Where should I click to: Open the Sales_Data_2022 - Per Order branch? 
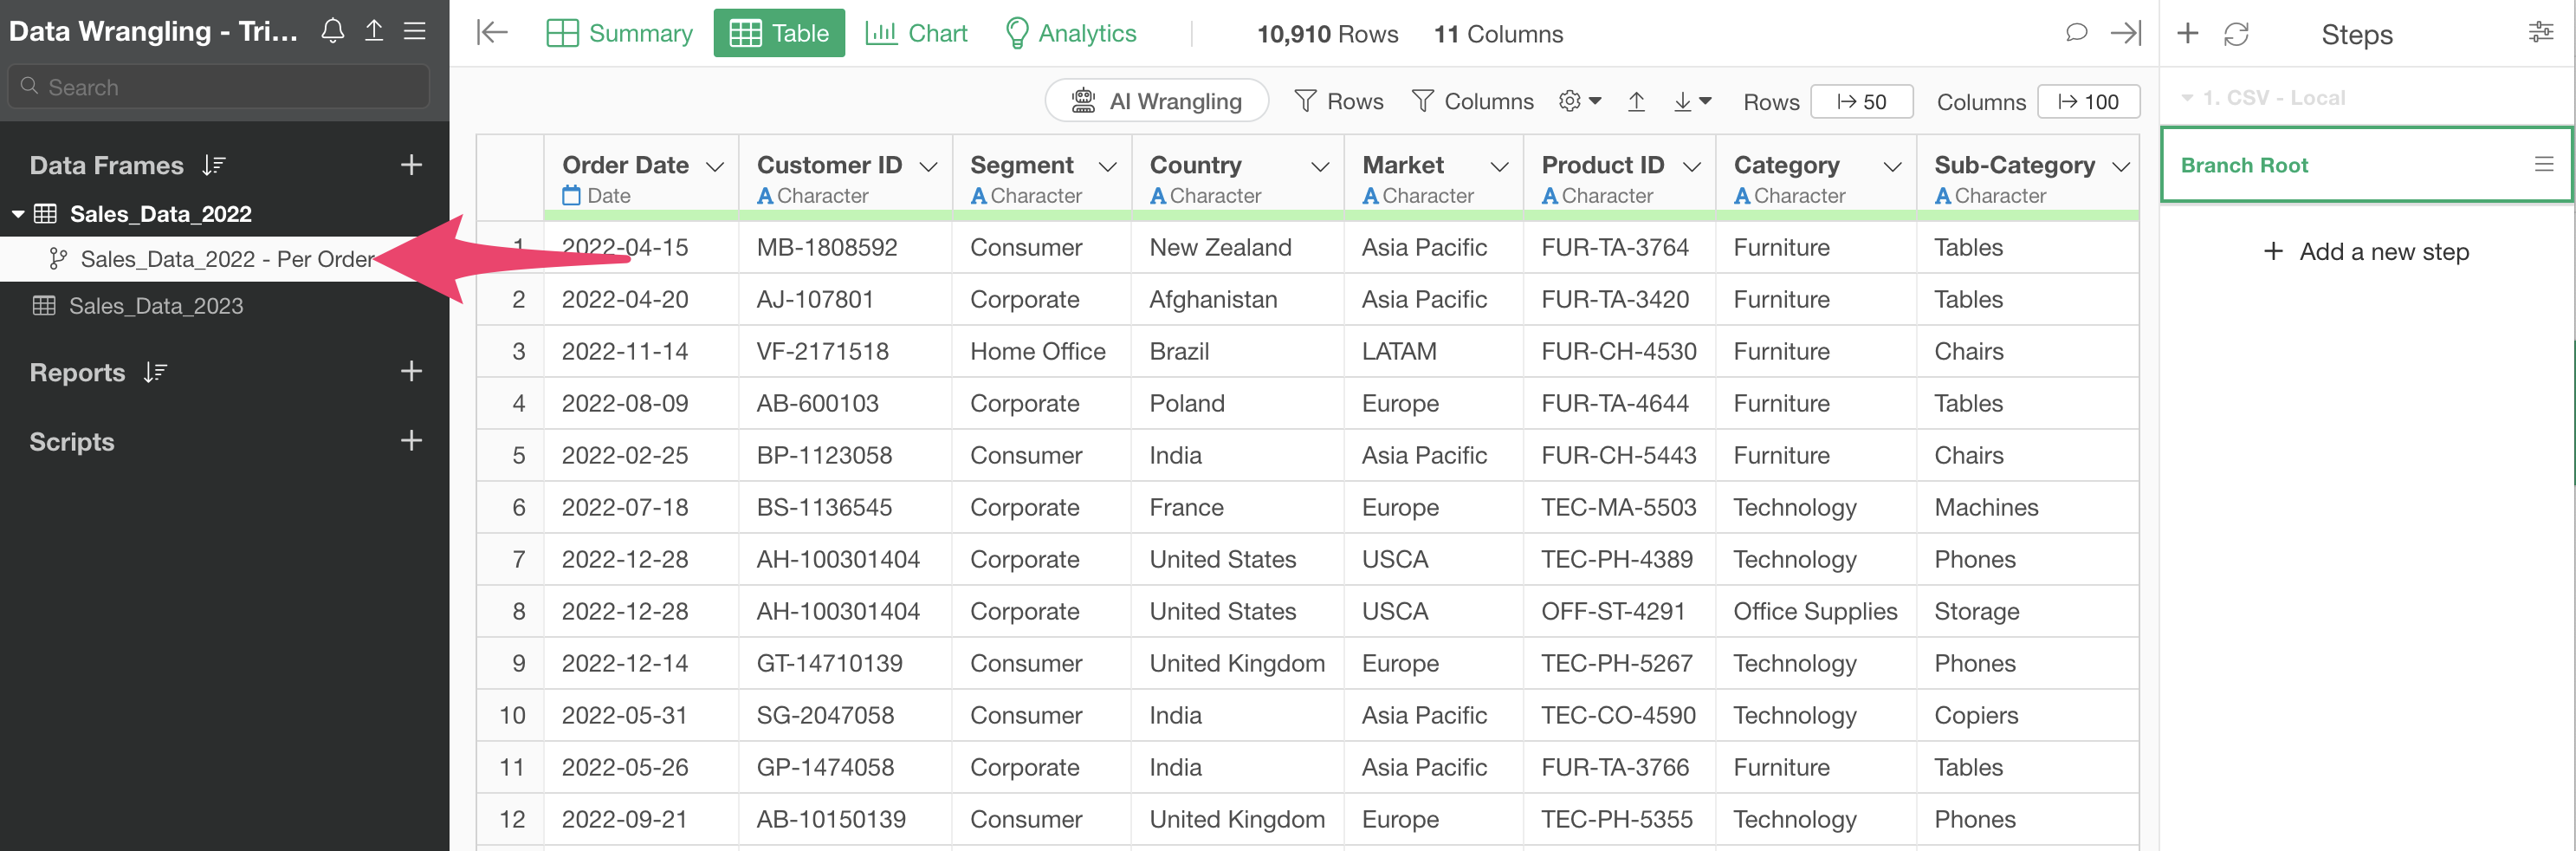tap(226, 259)
